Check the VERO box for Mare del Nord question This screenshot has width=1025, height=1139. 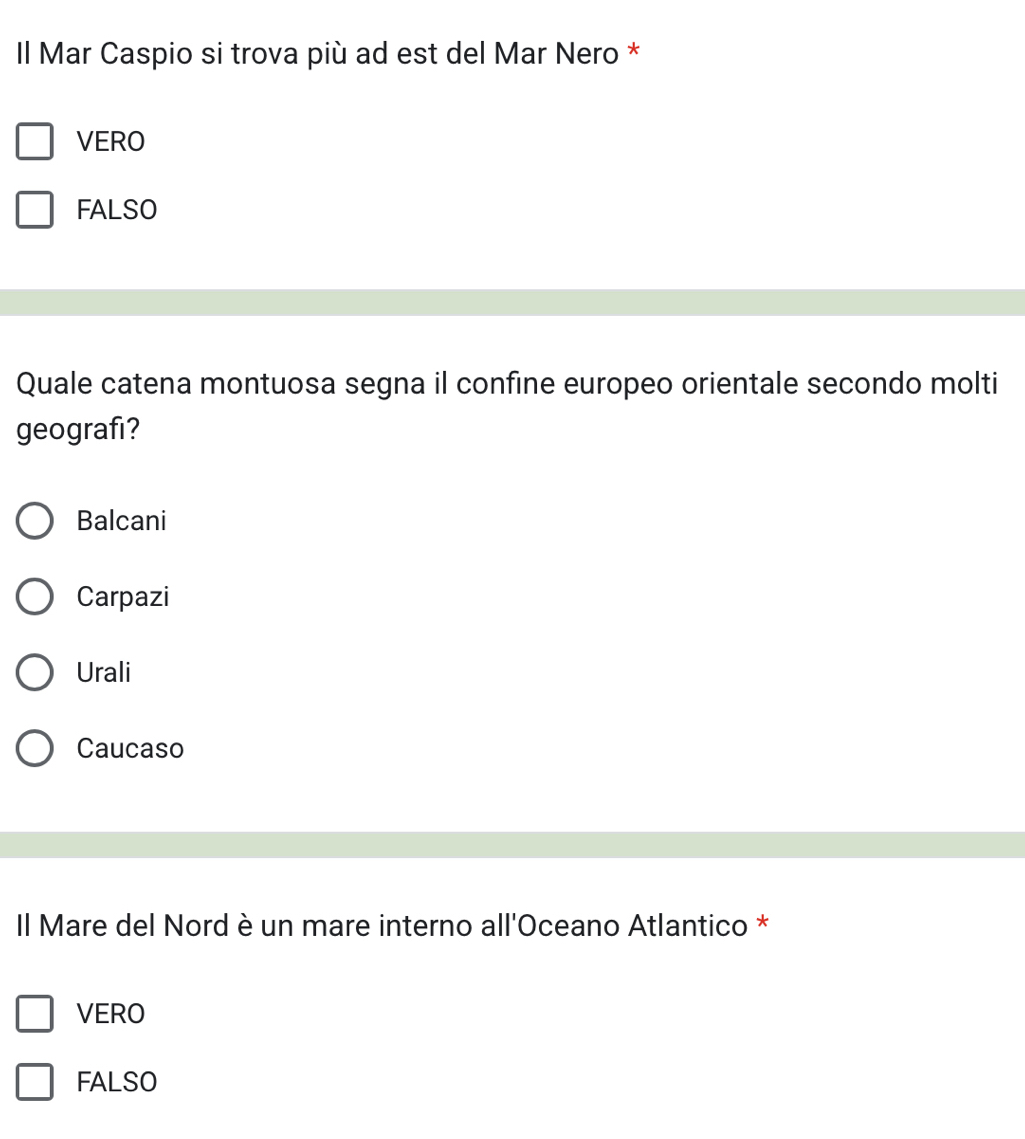click(x=35, y=1013)
